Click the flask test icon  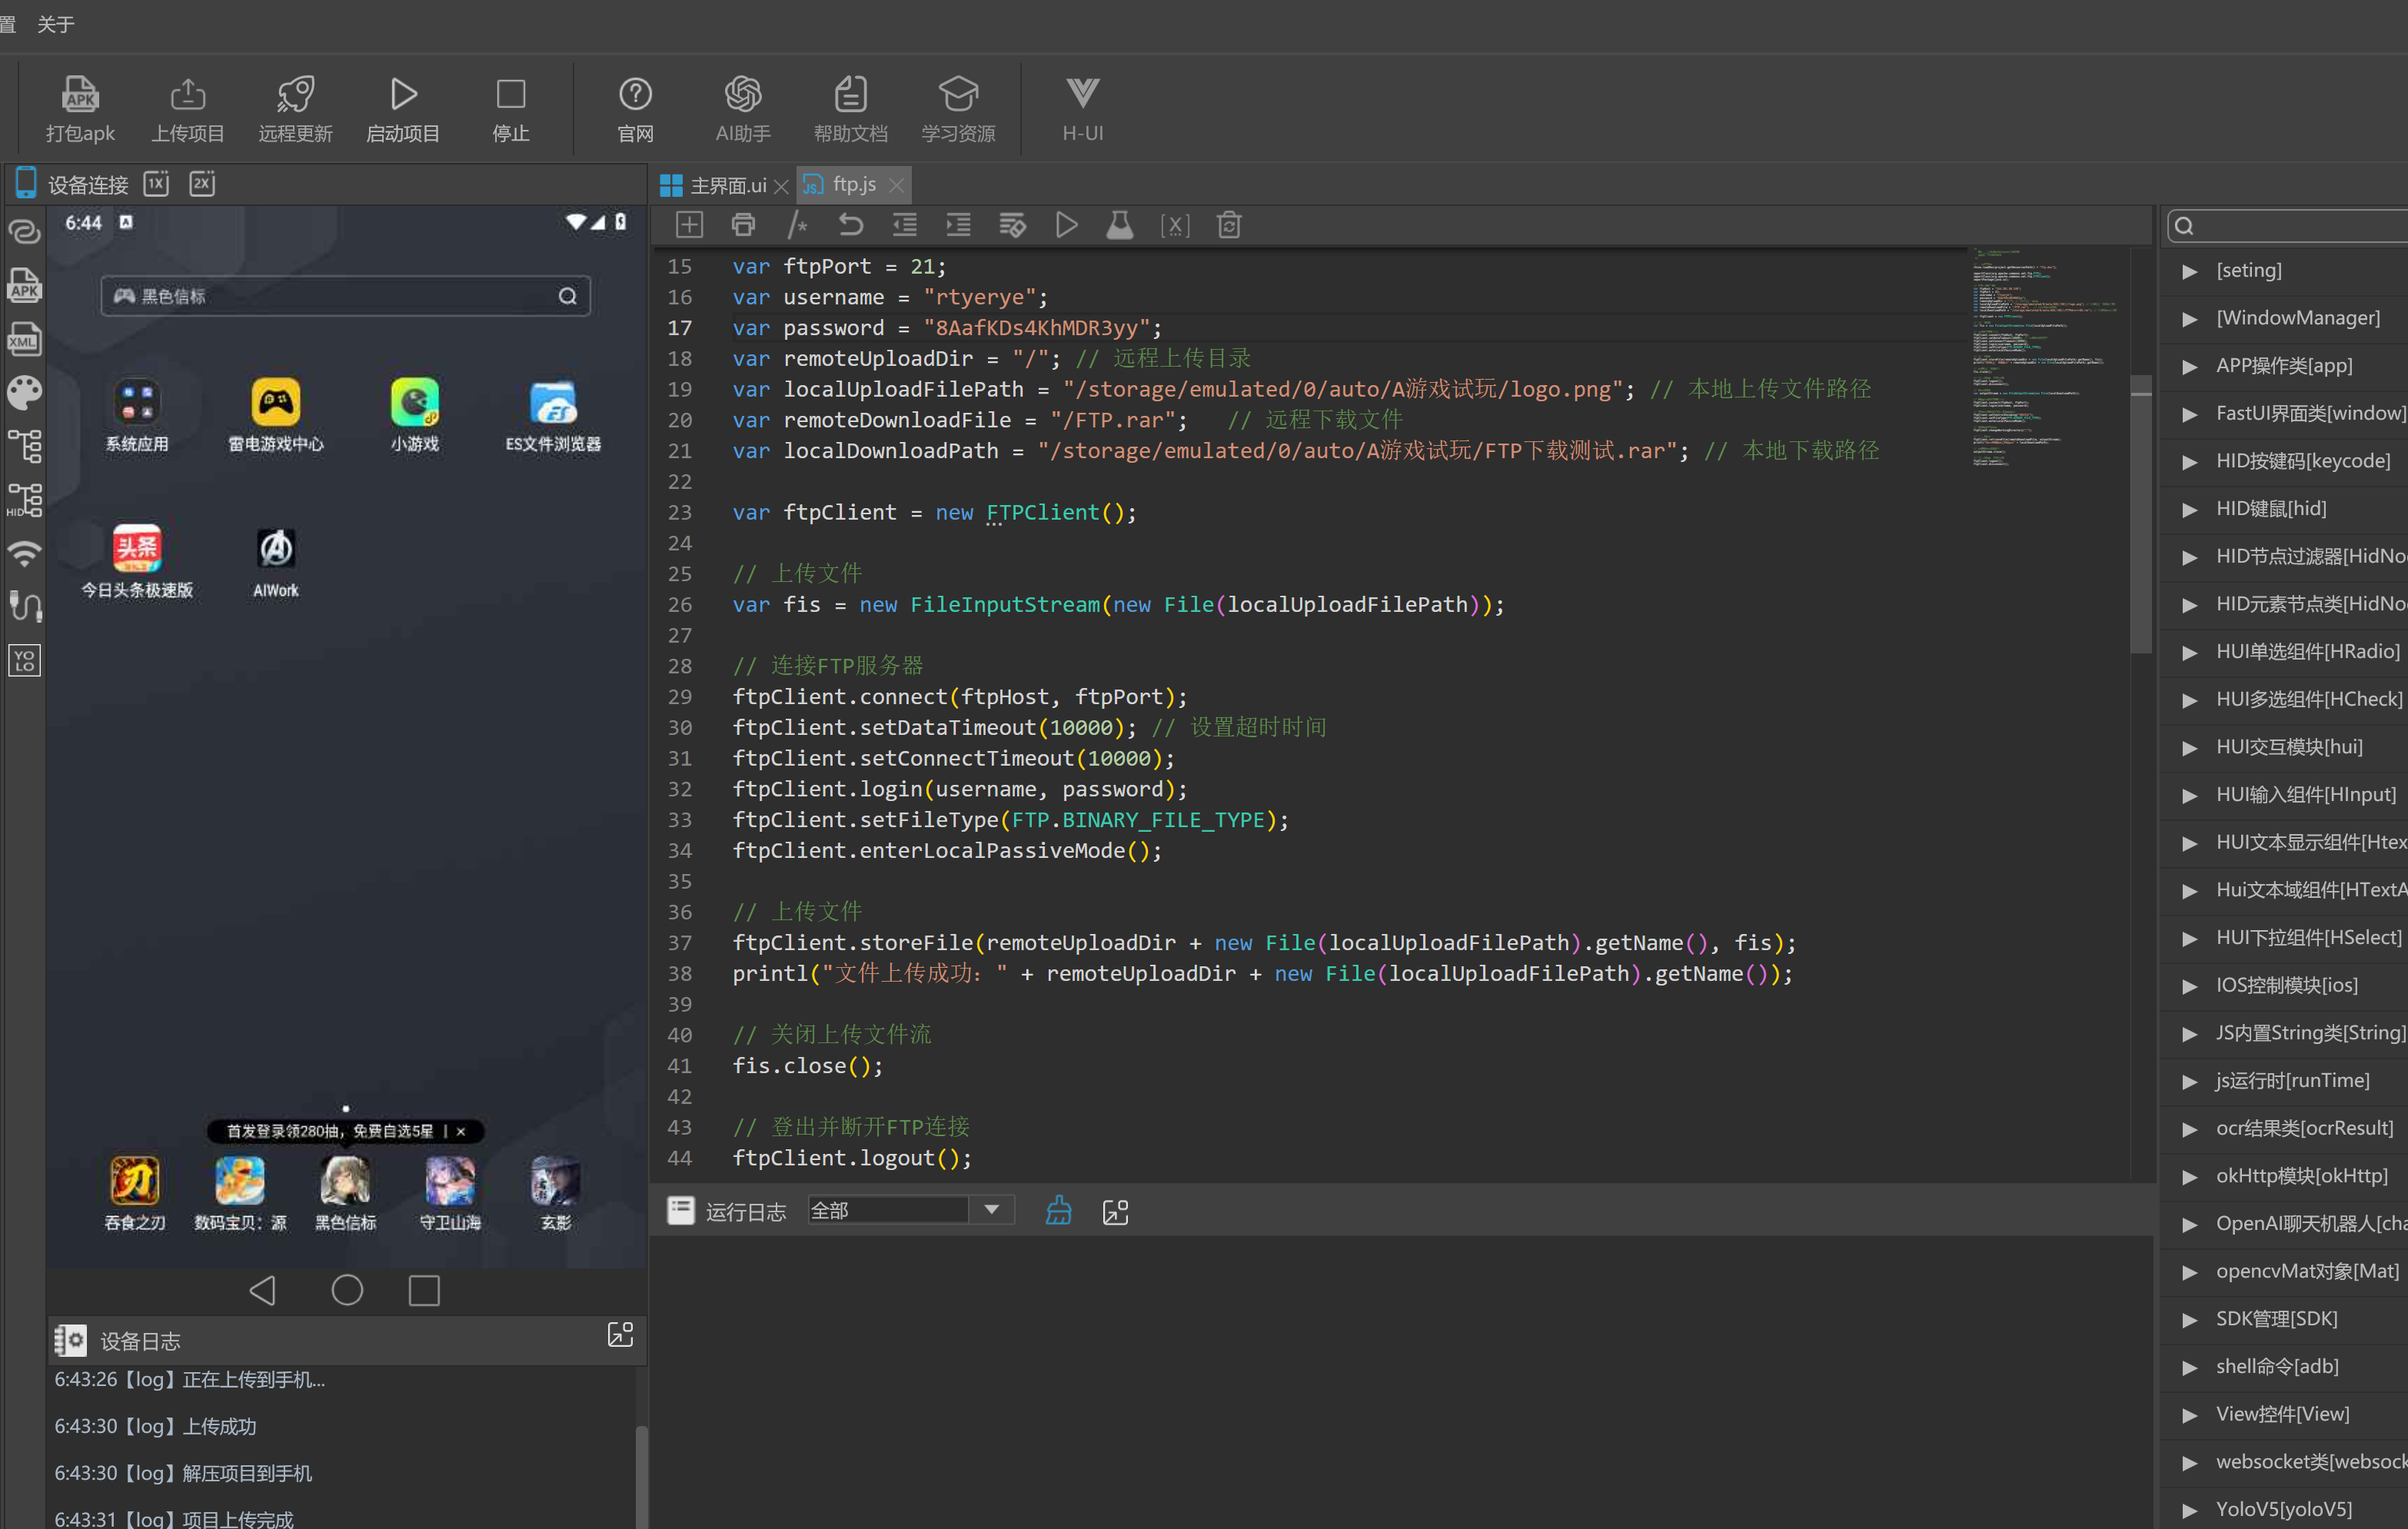(x=1120, y=225)
